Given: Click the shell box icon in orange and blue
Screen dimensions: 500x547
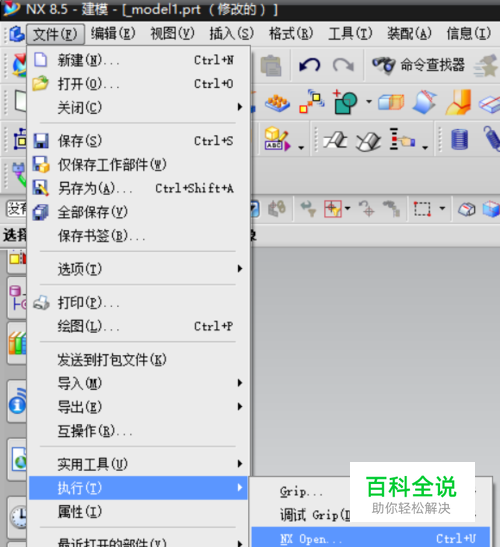Looking at the screenshot, I should click(391, 102).
